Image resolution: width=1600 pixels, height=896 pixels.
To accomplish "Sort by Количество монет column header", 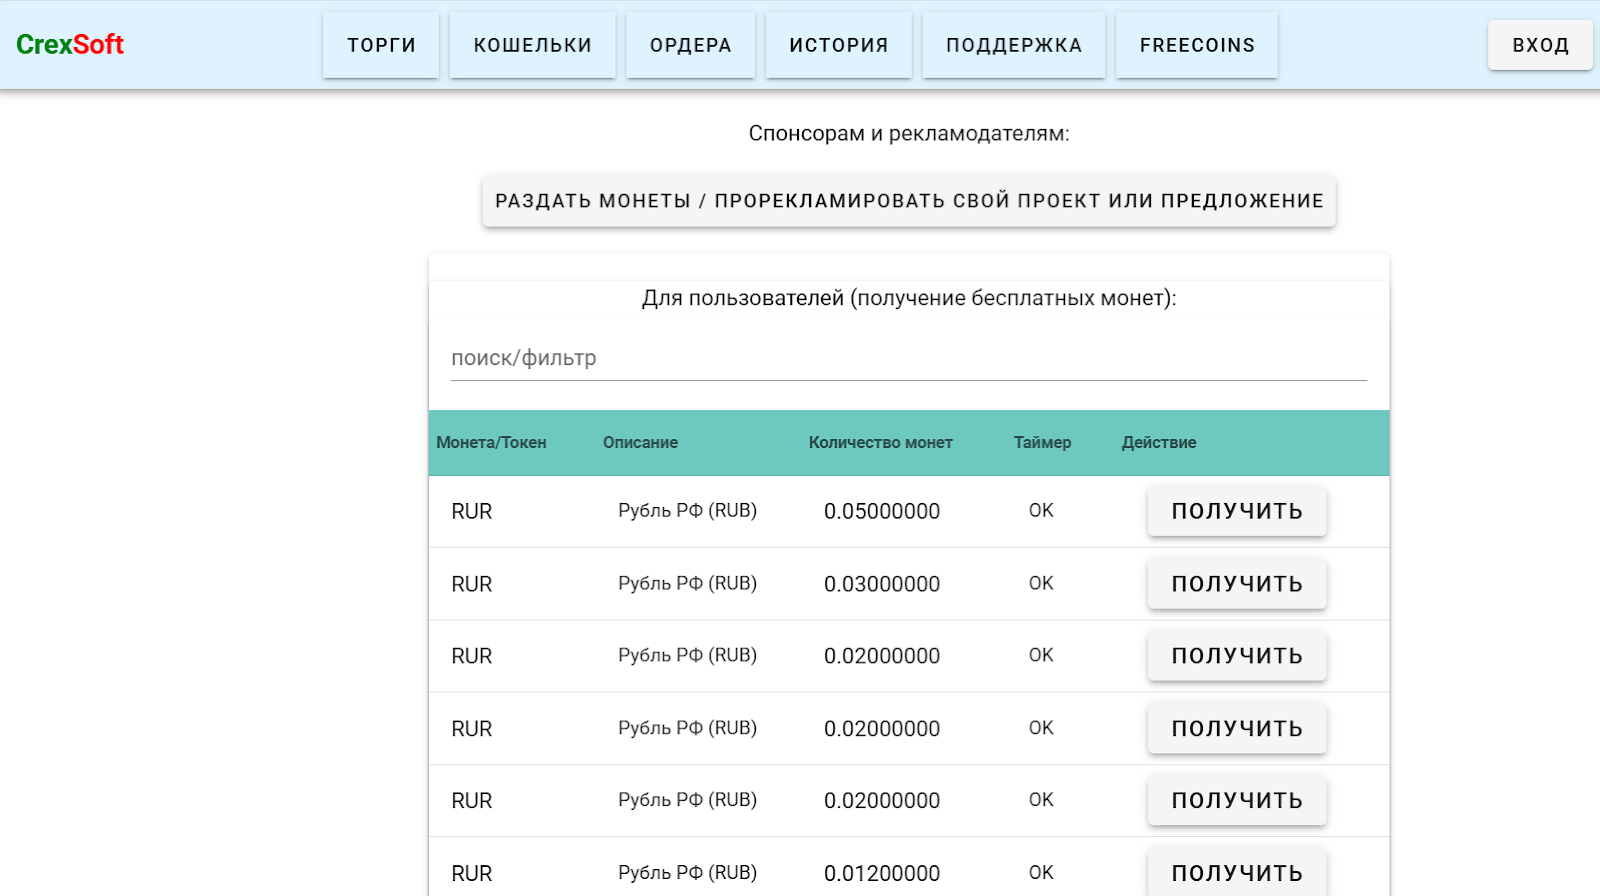I will coord(880,443).
